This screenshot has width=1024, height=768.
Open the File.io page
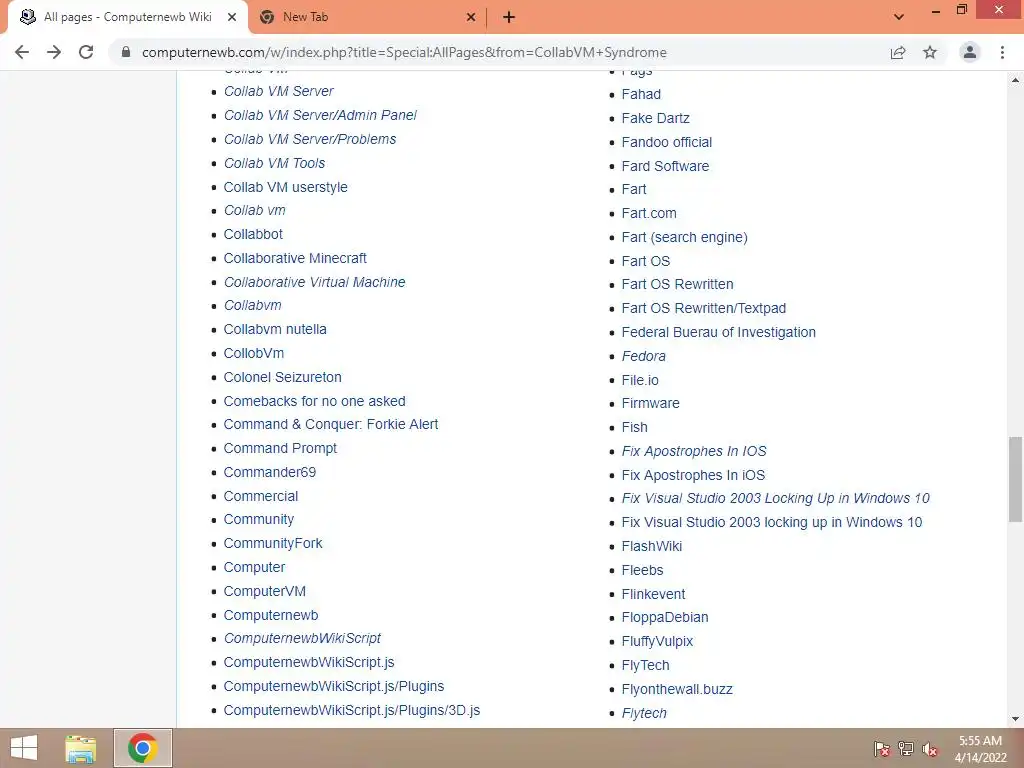pyautogui.click(x=640, y=380)
